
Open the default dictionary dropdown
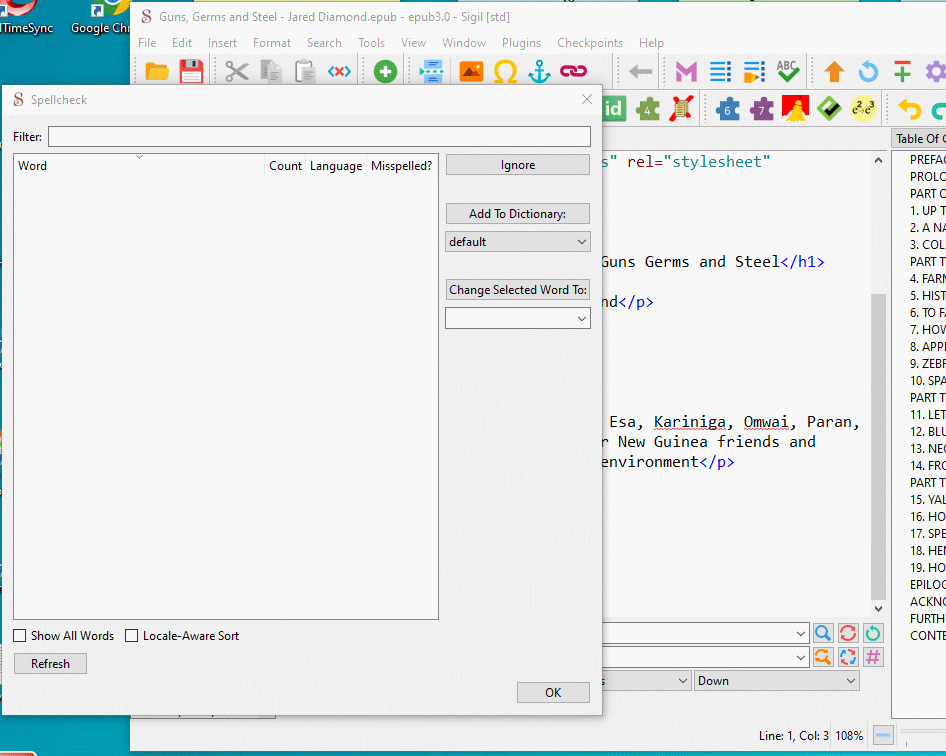518,241
